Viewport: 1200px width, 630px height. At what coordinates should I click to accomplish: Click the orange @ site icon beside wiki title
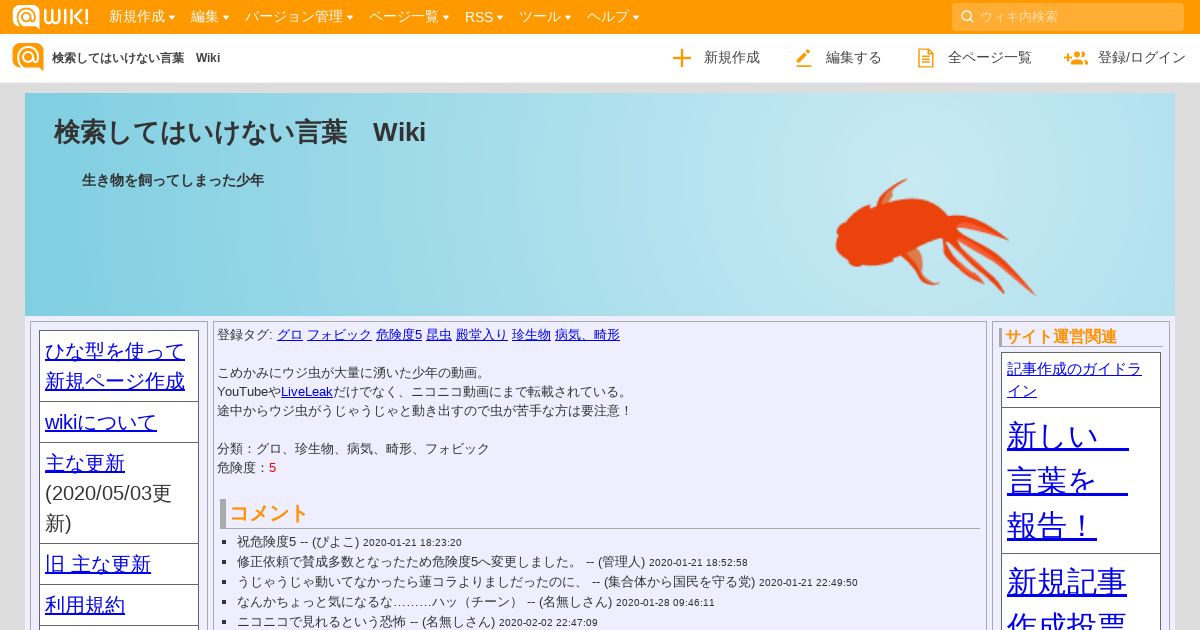coord(28,57)
